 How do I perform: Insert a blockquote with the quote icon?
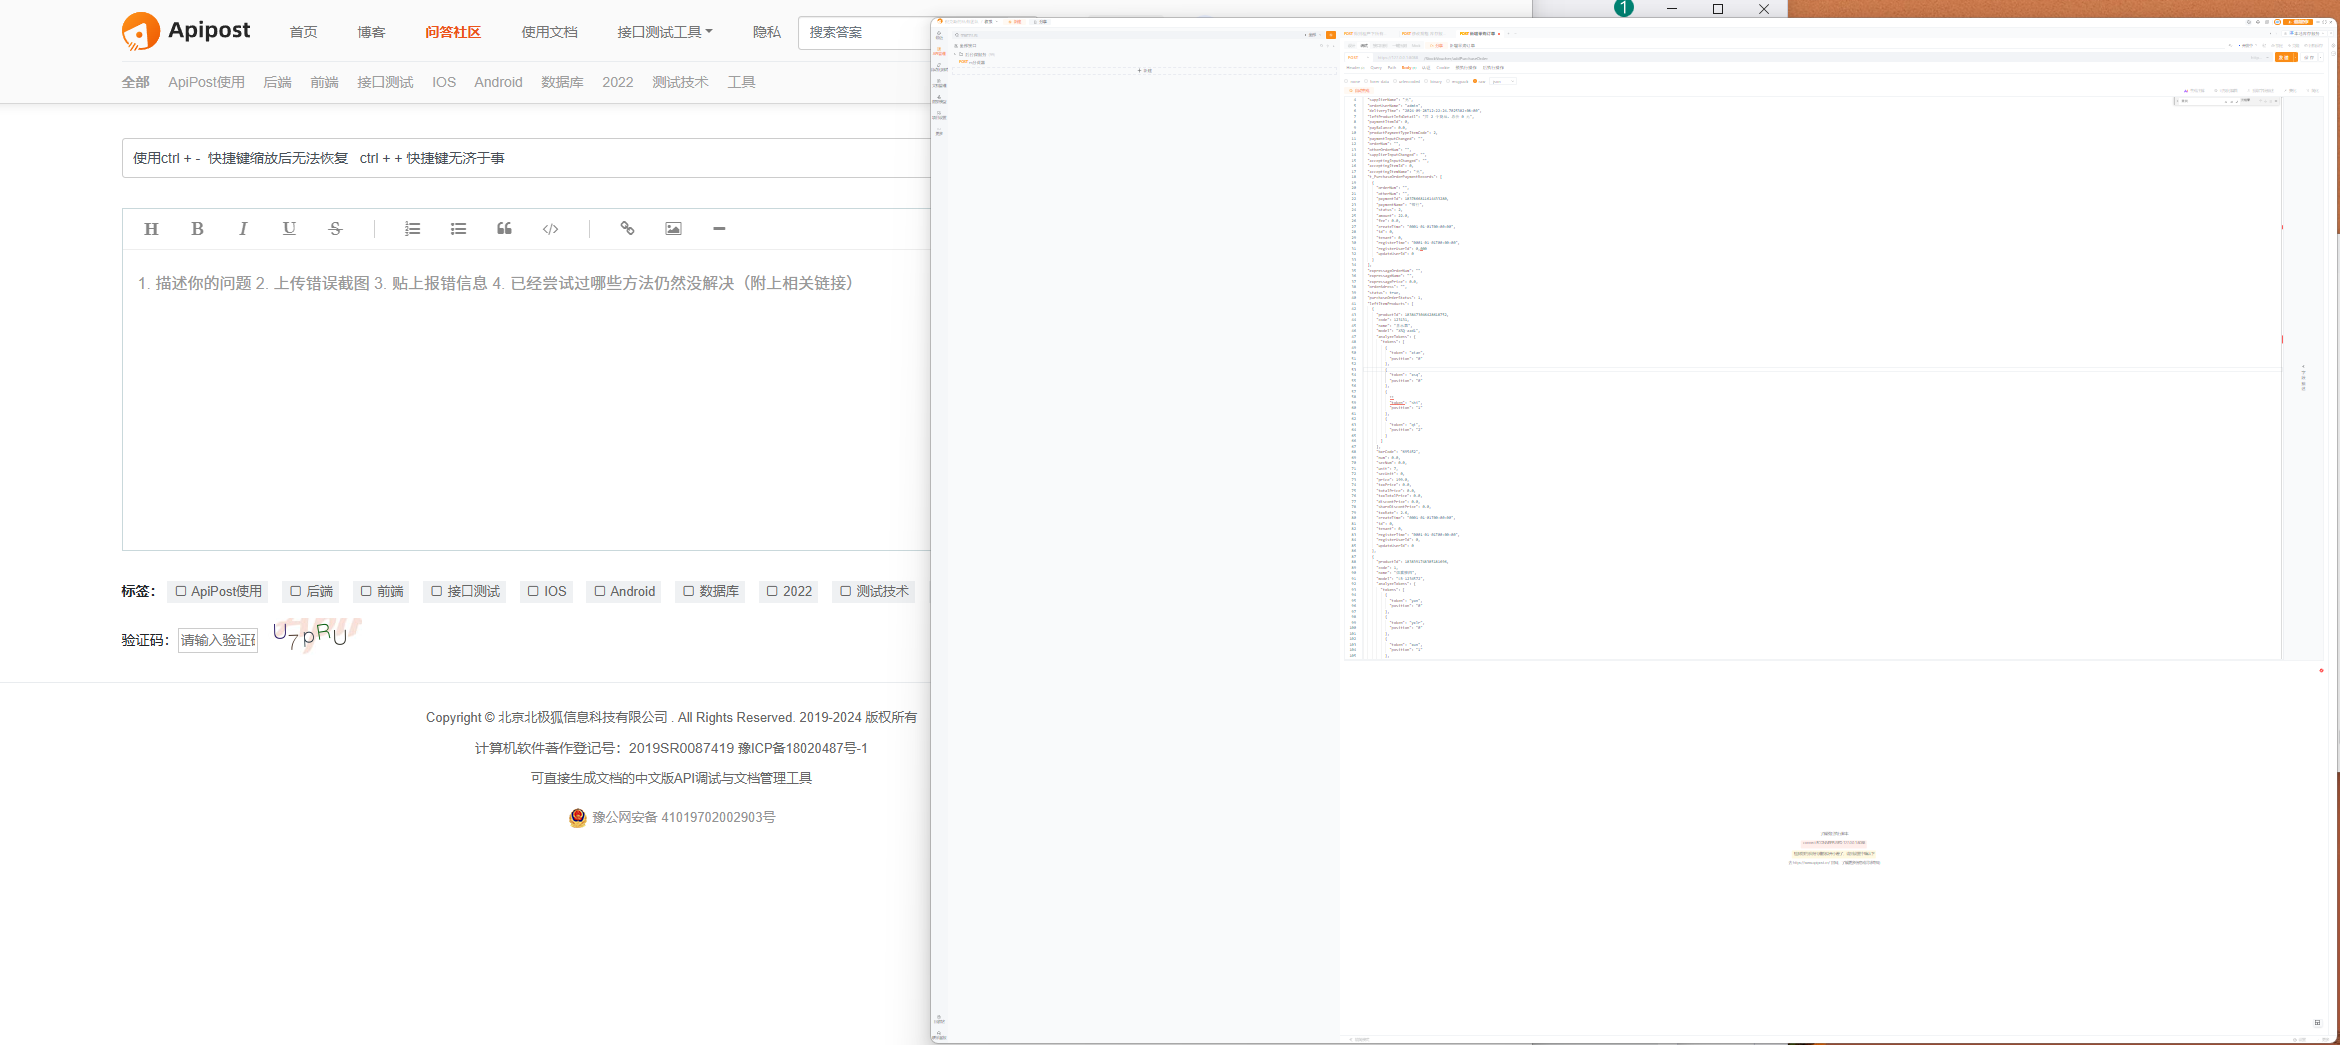pyautogui.click(x=504, y=229)
